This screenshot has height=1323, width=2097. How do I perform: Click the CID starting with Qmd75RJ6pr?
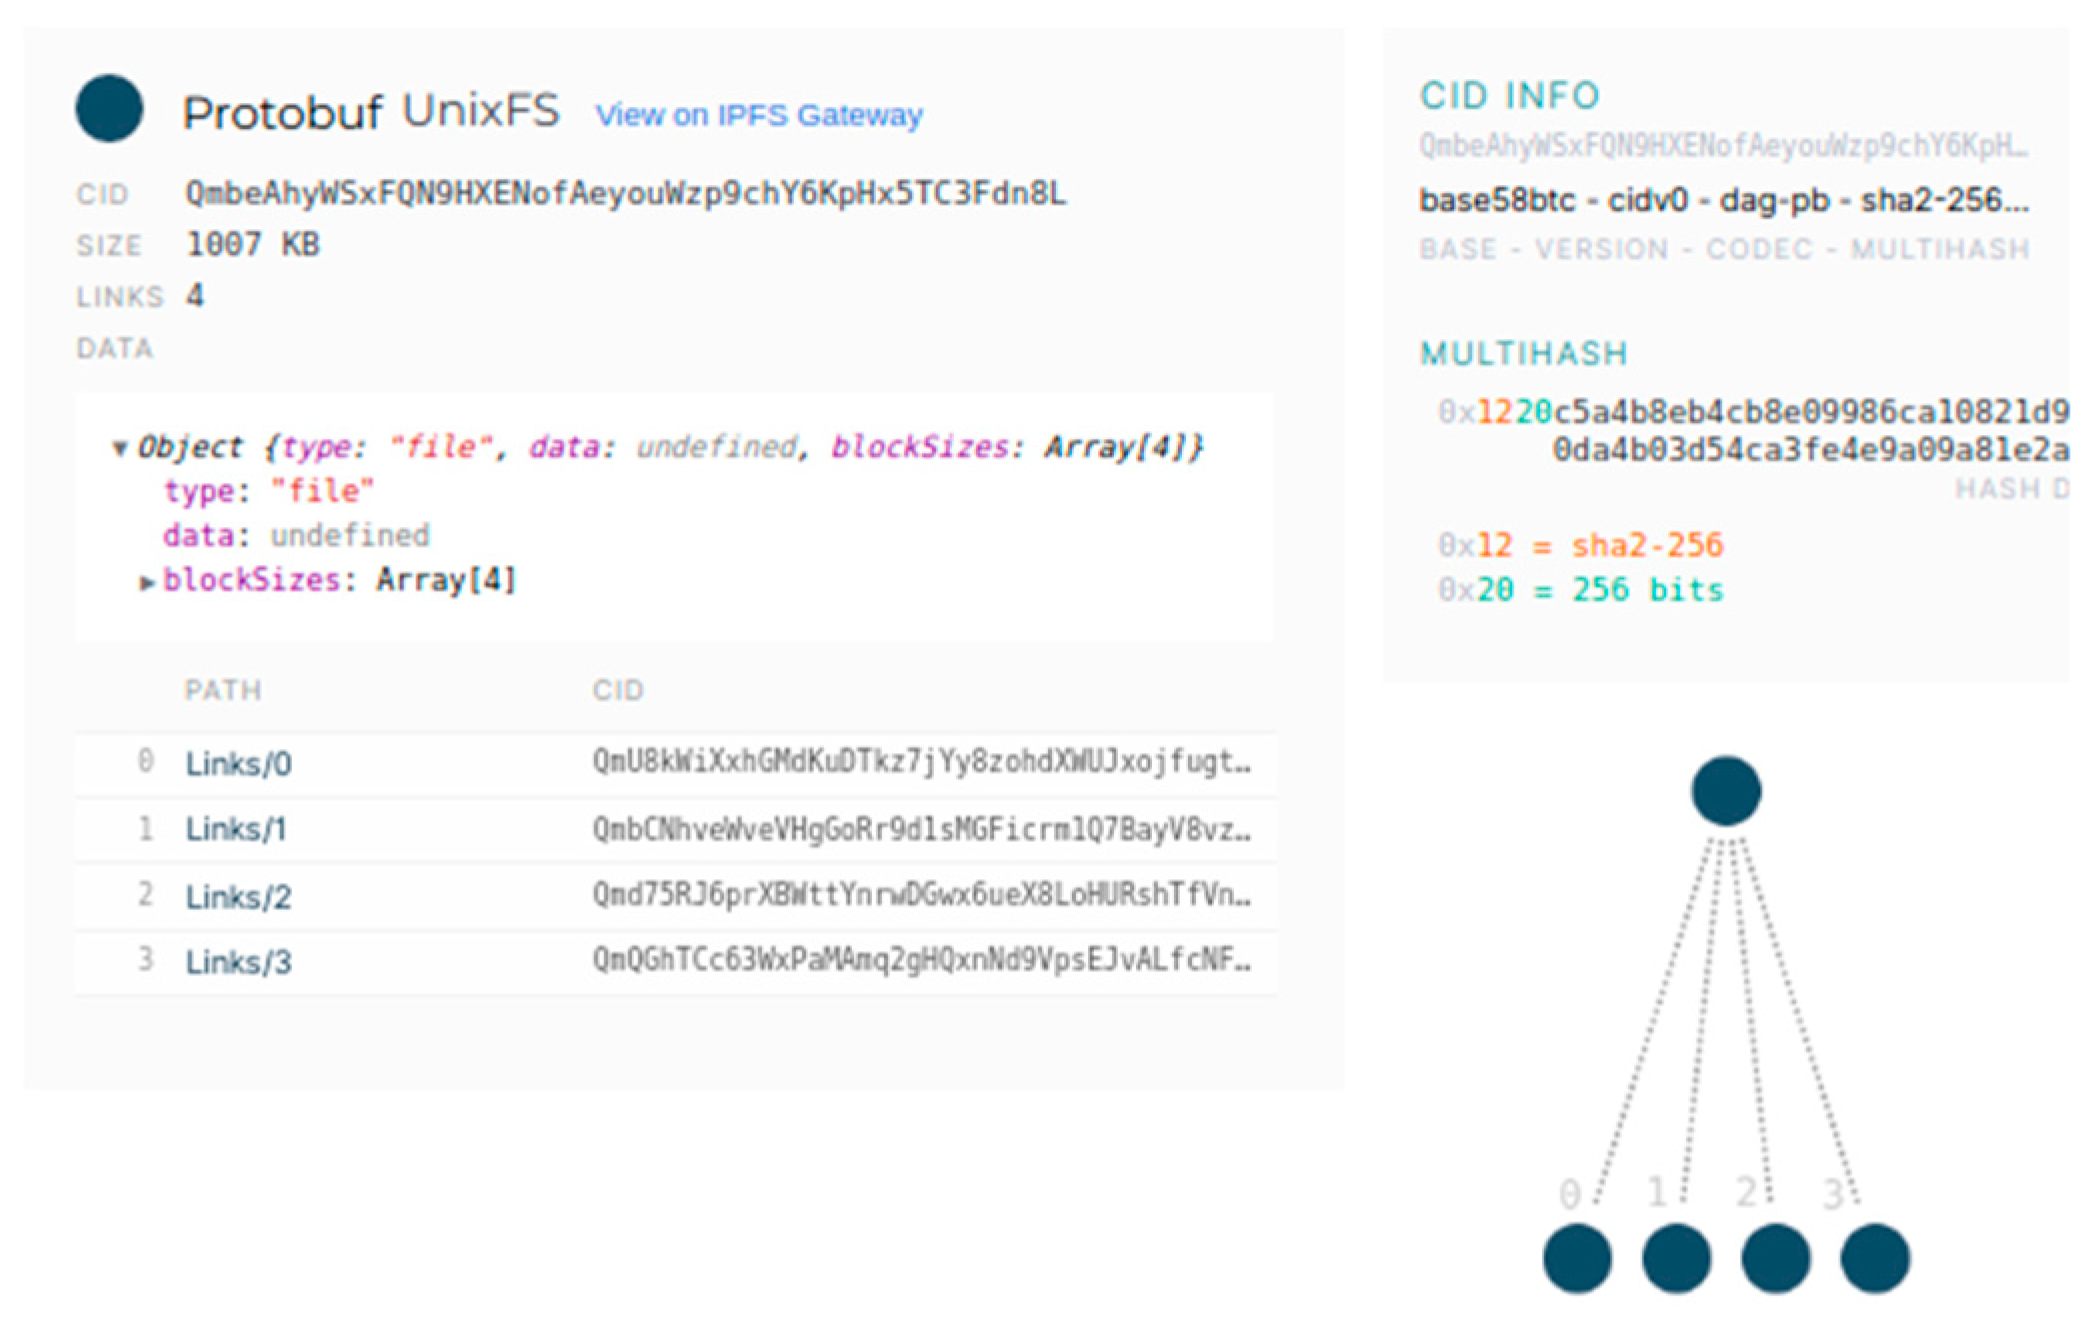(920, 894)
